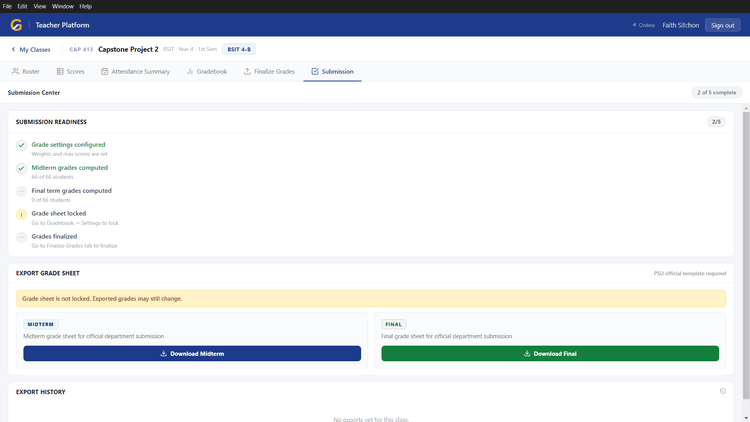The height and width of the screenshot is (422, 750).
Task: Click the pending icon beside Final term grades computed
Action: pyautogui.click(x=22, y=191)
